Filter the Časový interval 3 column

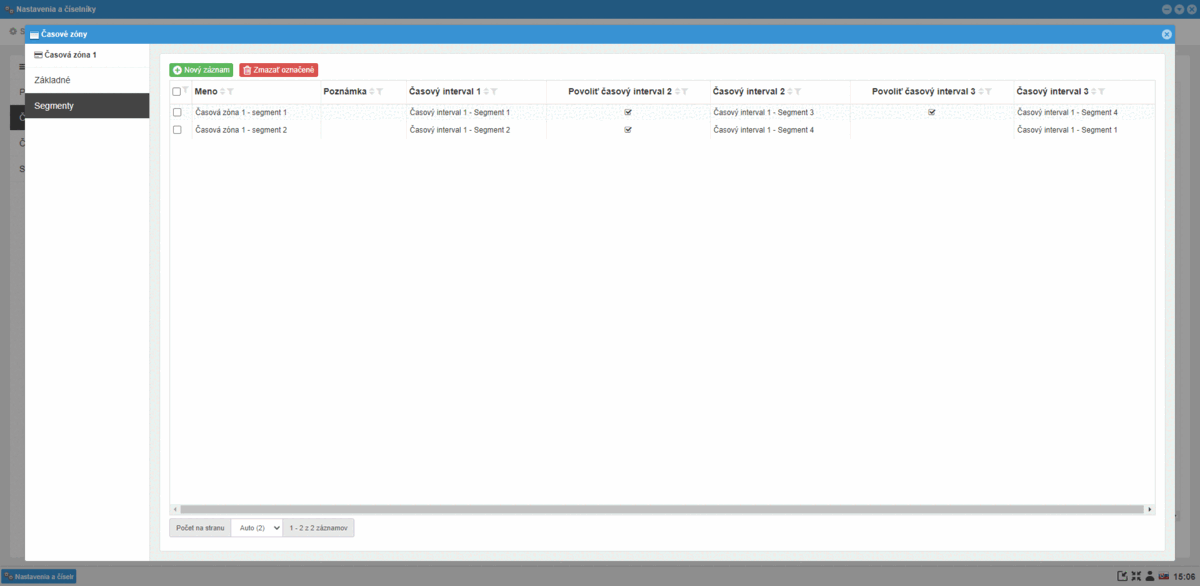click(x=1101, y=91)
